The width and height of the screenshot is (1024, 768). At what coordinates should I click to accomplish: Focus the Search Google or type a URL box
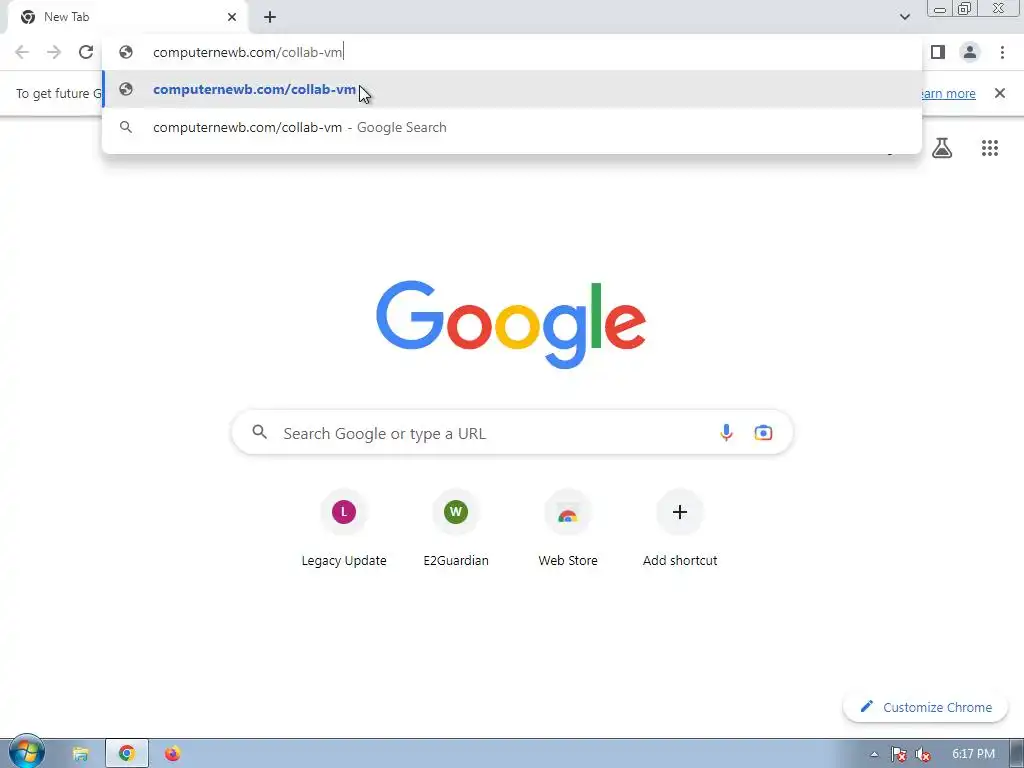pyautogui.click(x=512, y=432)
